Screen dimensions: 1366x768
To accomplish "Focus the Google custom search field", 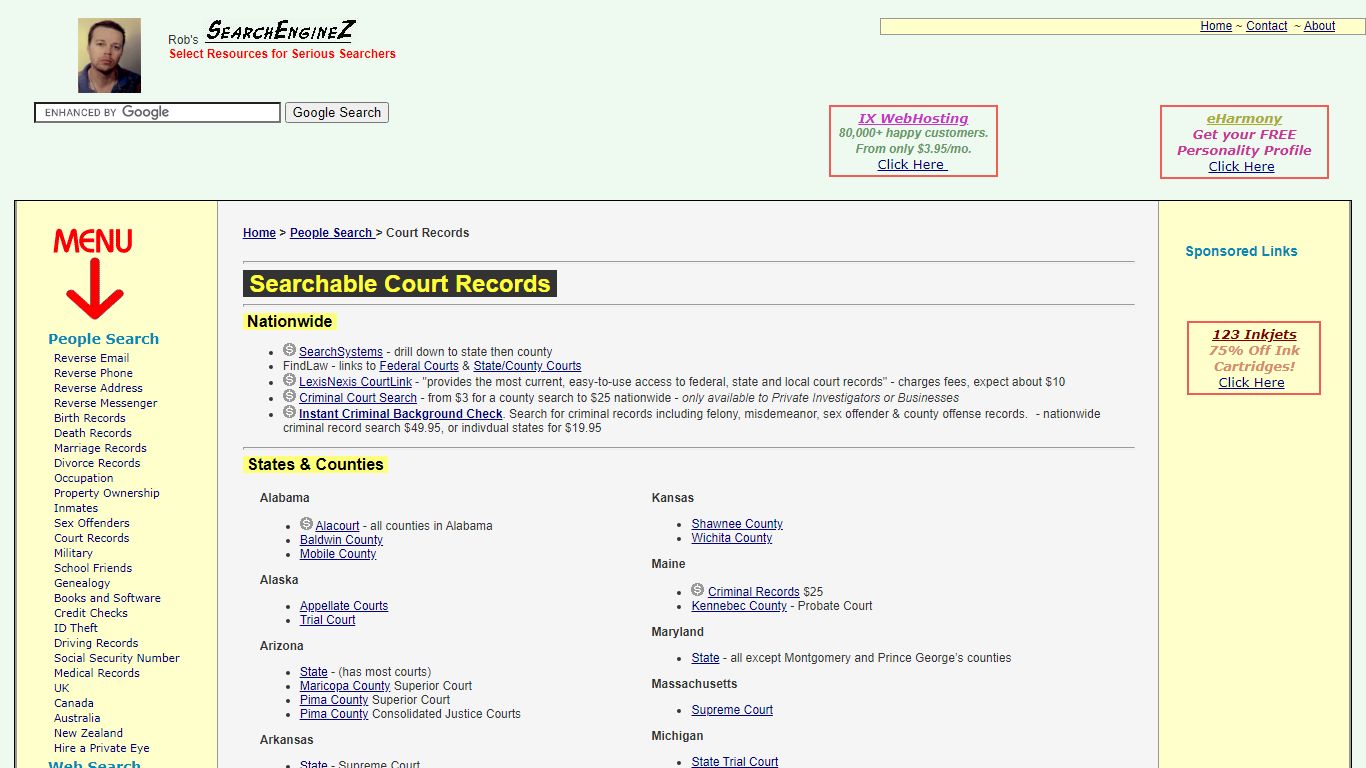I will 157,113.
